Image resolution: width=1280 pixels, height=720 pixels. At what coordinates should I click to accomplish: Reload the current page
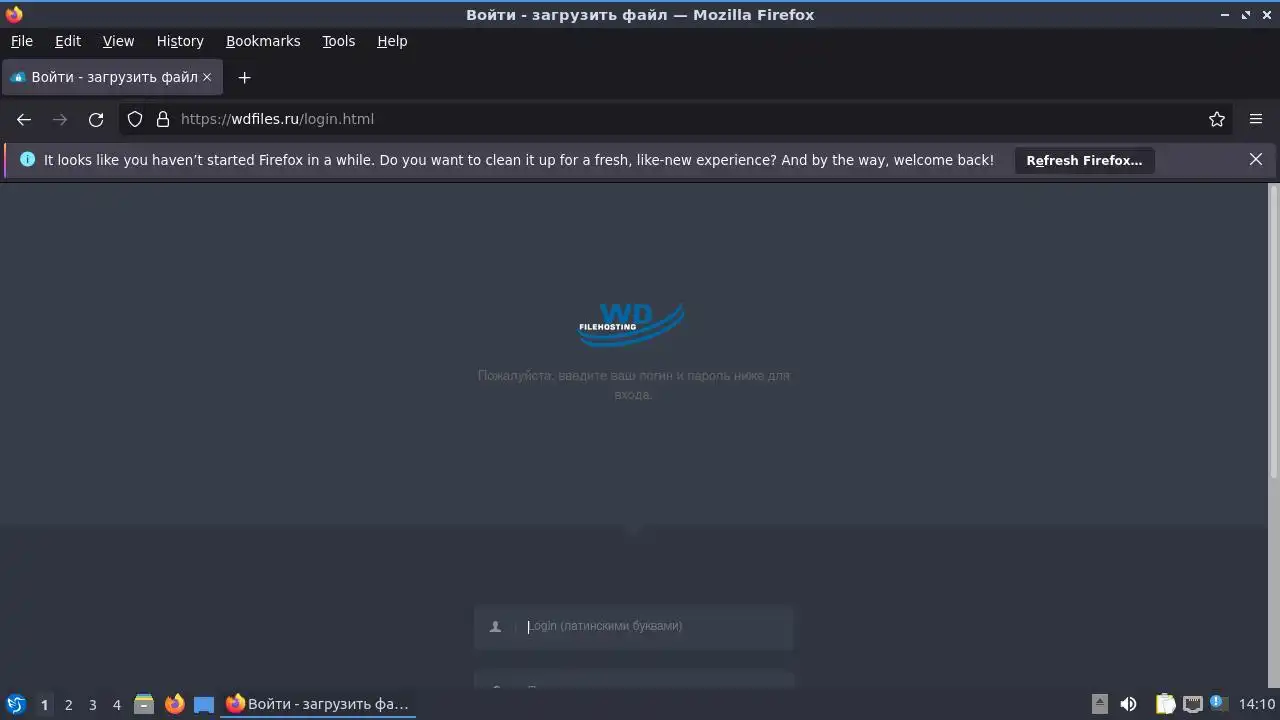pyautogui.click(x=96, y=119)
